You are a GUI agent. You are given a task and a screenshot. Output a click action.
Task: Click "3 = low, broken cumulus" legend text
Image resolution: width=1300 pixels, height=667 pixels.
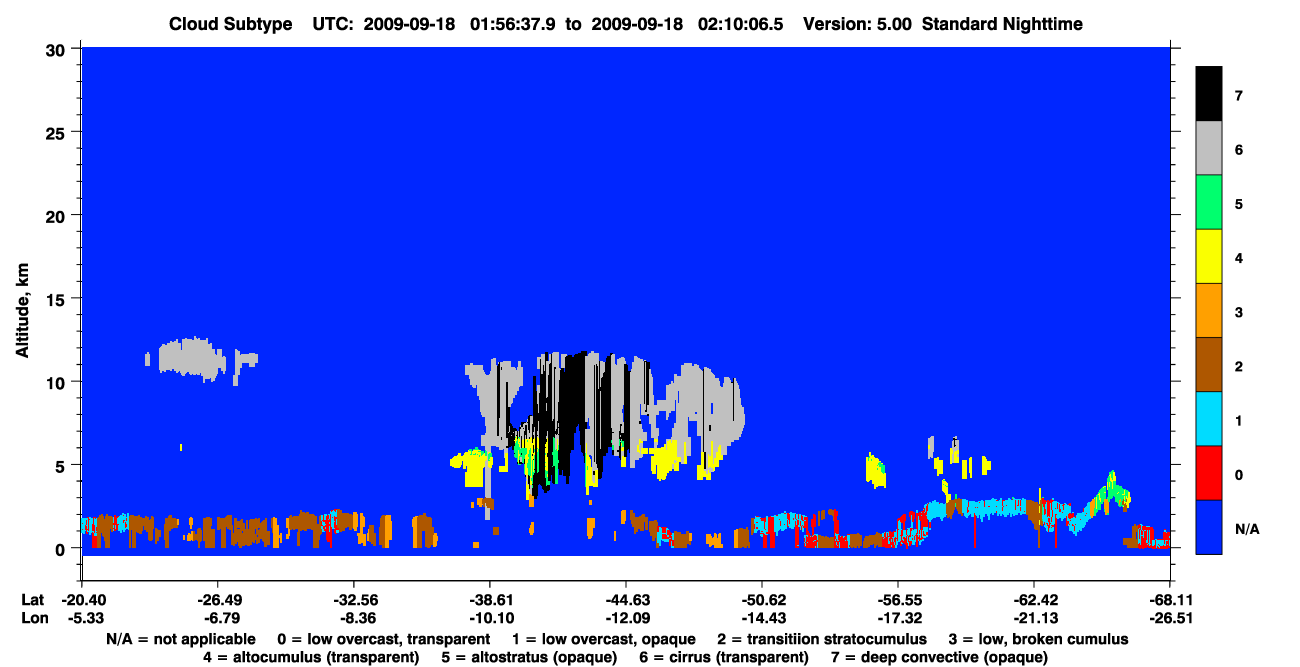point(1038,639)
